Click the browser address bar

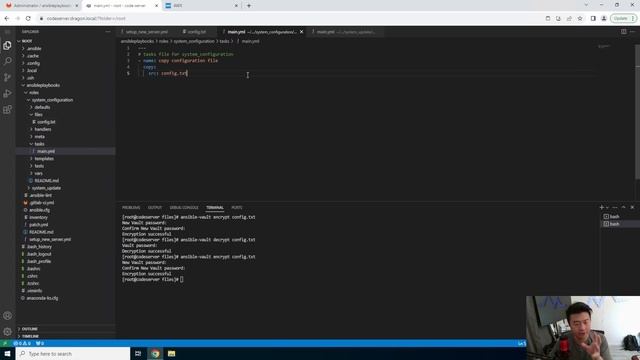286,18
